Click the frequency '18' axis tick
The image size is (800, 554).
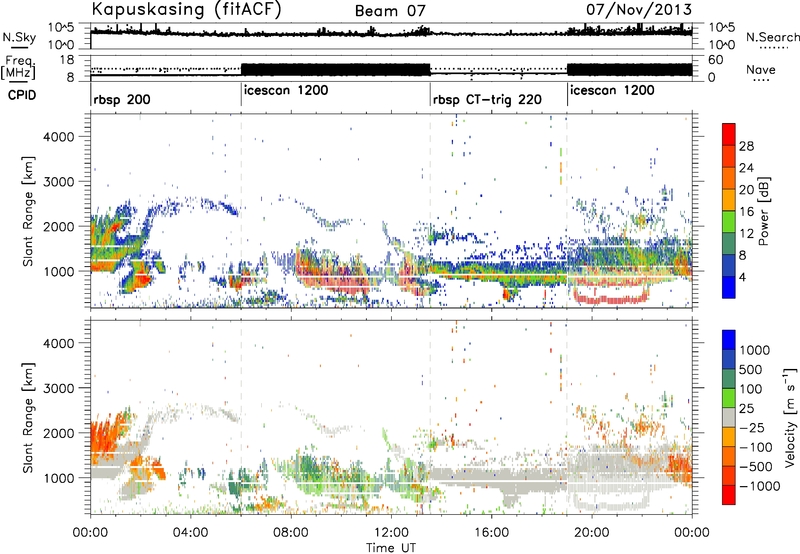pos(67,60)
